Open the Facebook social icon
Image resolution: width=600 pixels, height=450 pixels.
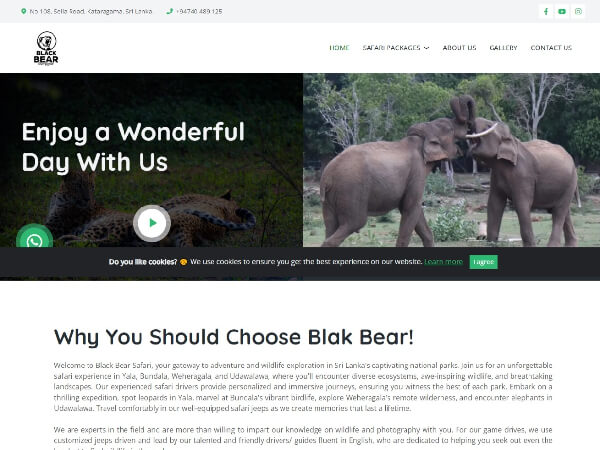tap(546, 11)
